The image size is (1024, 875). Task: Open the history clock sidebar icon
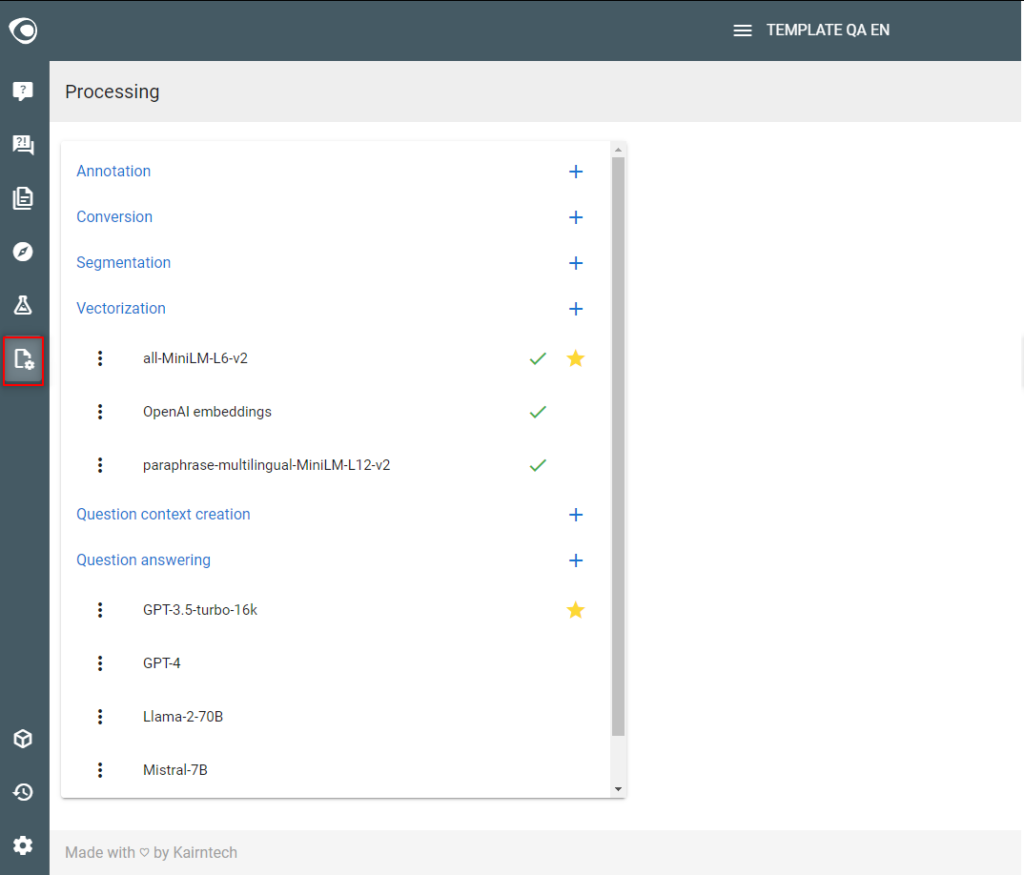pyautogui.click(x=23, y=792)
